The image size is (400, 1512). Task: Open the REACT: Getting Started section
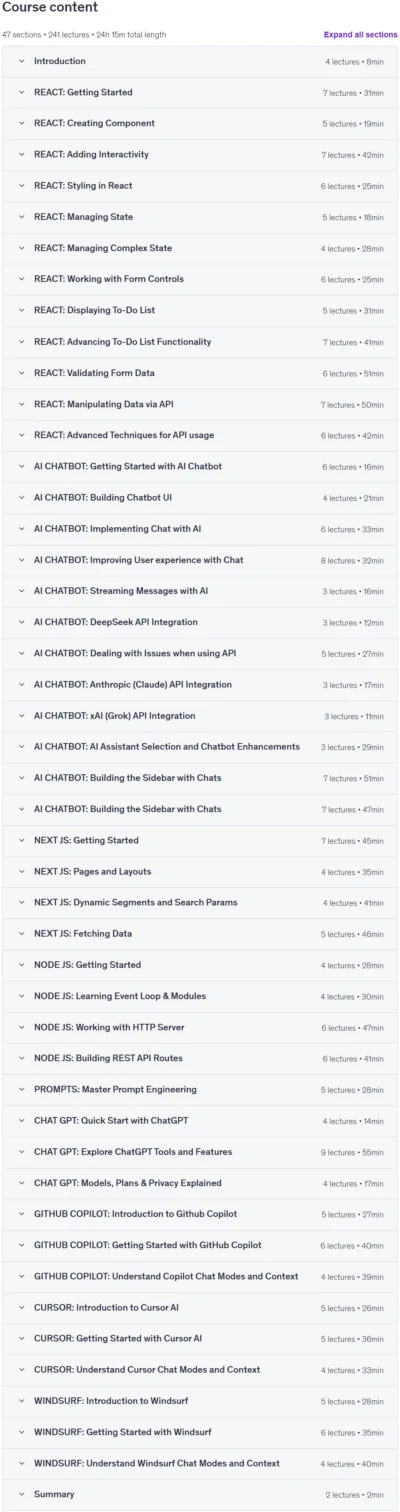(200, 93)
